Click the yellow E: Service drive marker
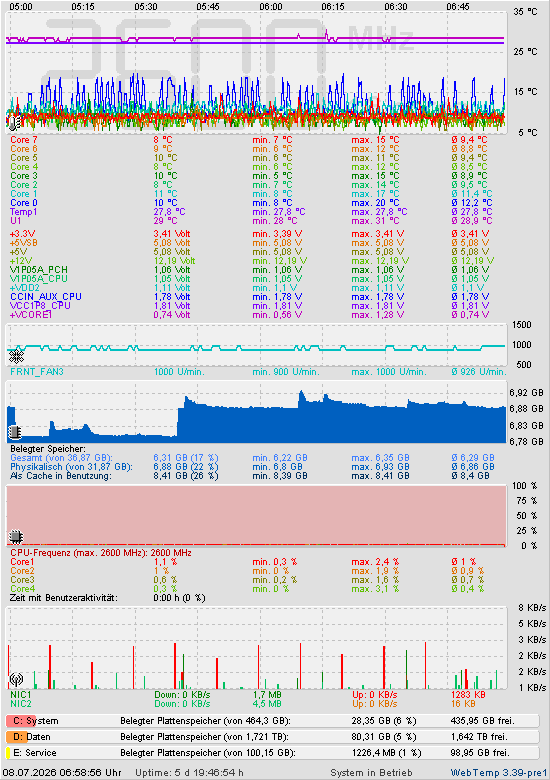This screenshot has width=550, height=780. 8,753
